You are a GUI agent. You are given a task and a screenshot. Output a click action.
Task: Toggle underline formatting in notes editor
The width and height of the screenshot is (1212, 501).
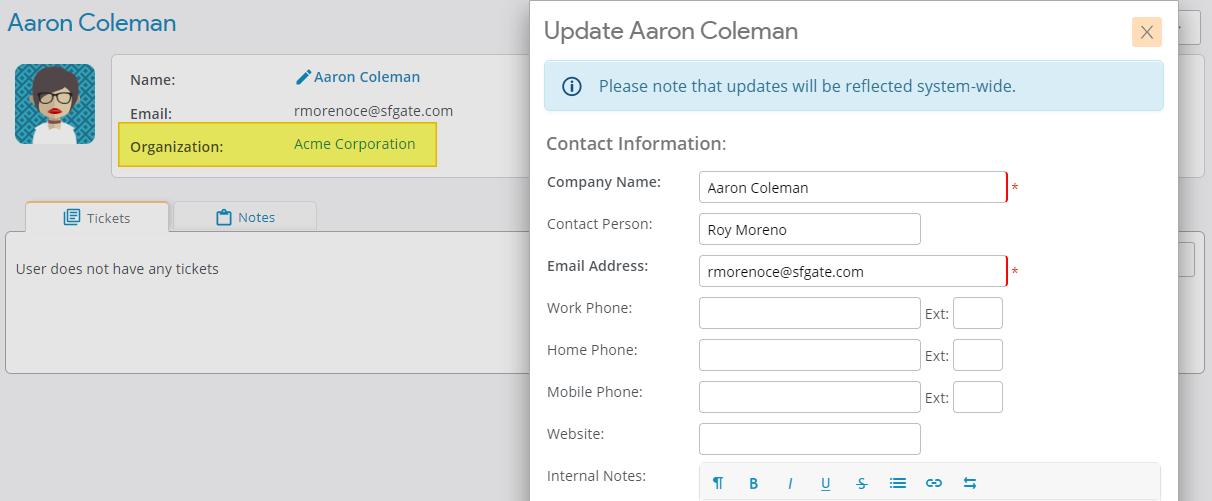826,483
